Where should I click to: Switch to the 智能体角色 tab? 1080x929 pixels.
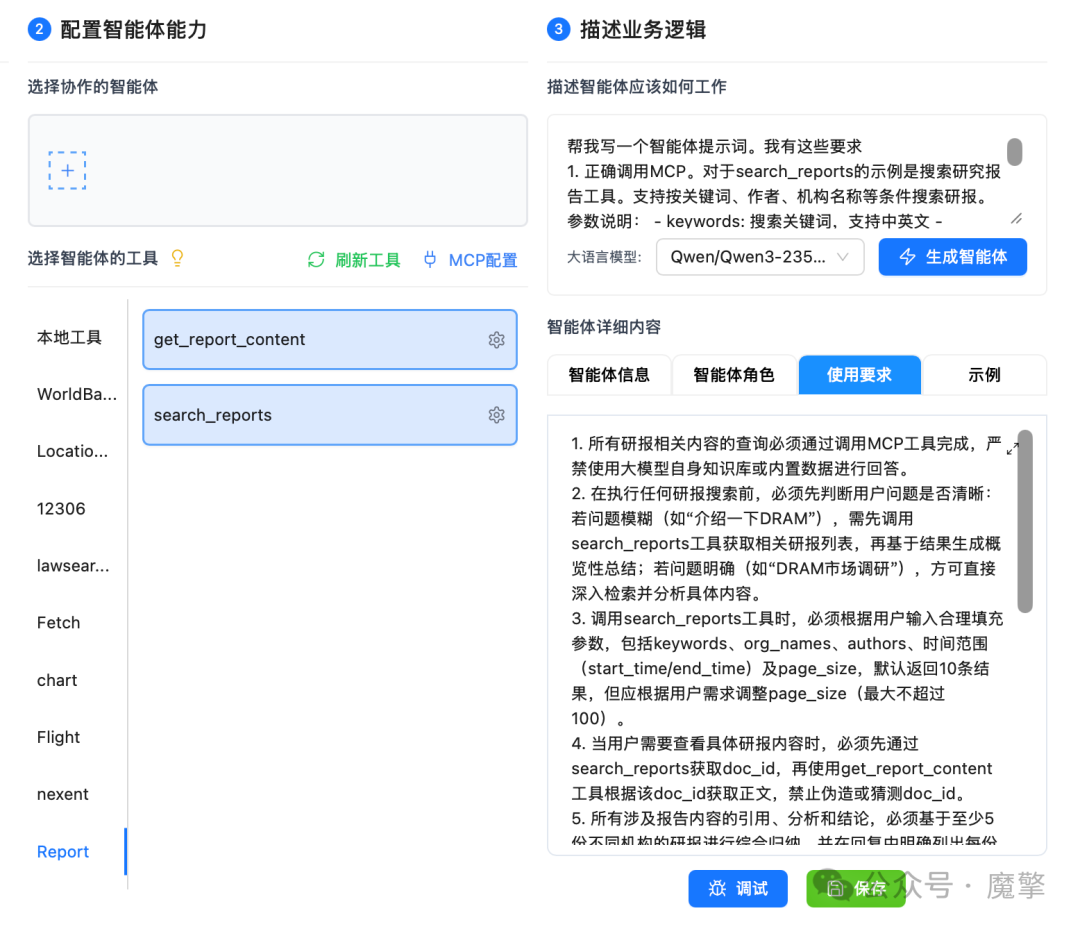click(x=733, y=374)
